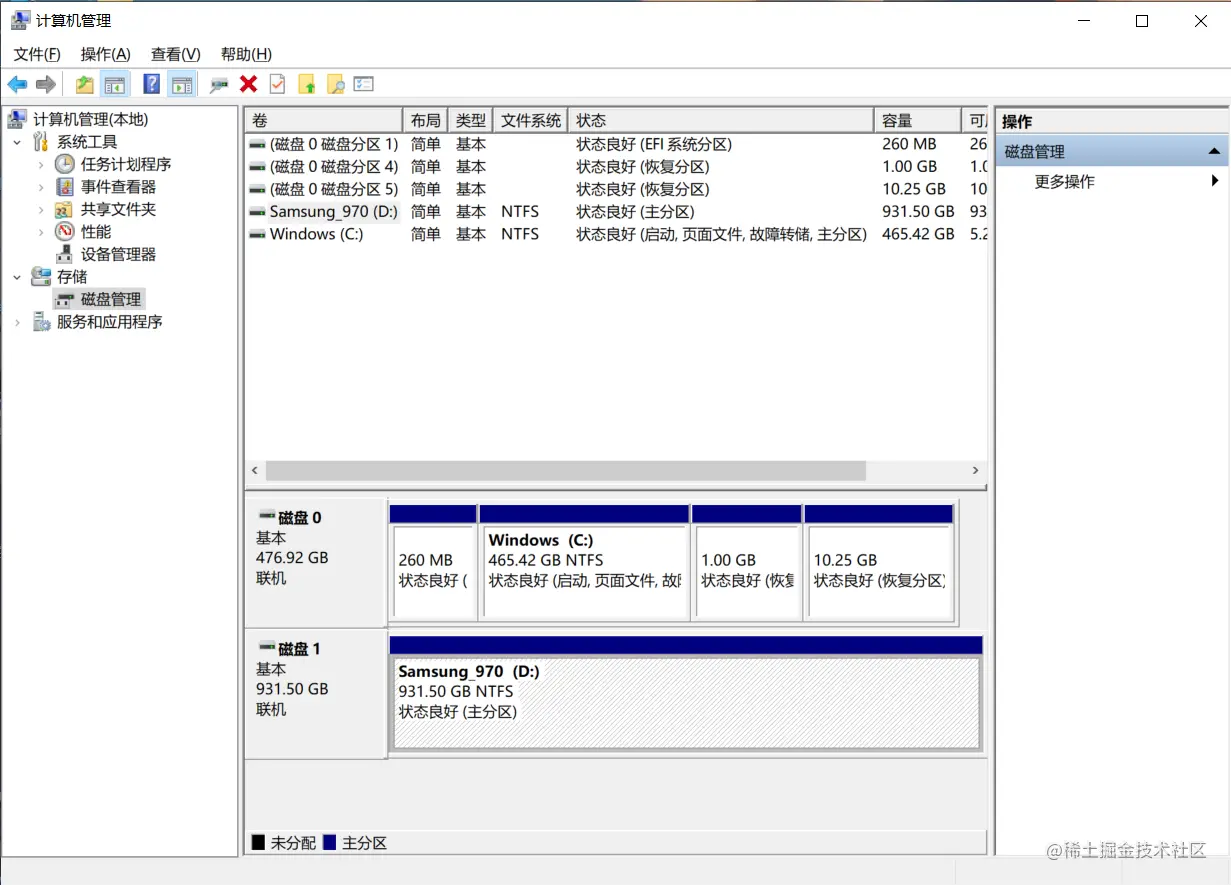Click the 系统工具 tools icon
This screenshot has height=885, width=1231.
(x=41, y=142)
